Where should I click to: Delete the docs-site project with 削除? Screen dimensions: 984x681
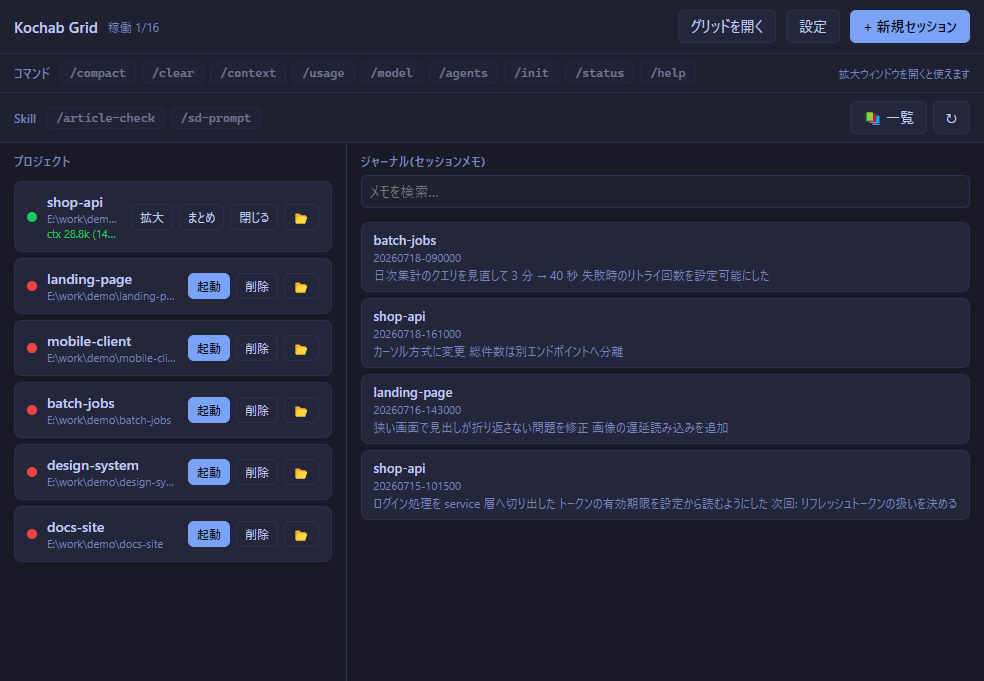tap(257, 535)
